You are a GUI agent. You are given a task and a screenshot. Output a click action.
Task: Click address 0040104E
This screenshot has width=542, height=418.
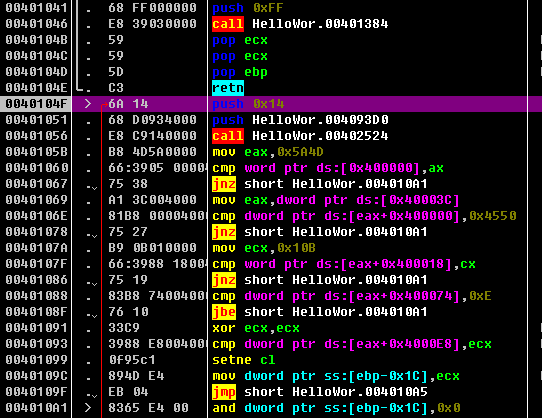tap(36, 88)
